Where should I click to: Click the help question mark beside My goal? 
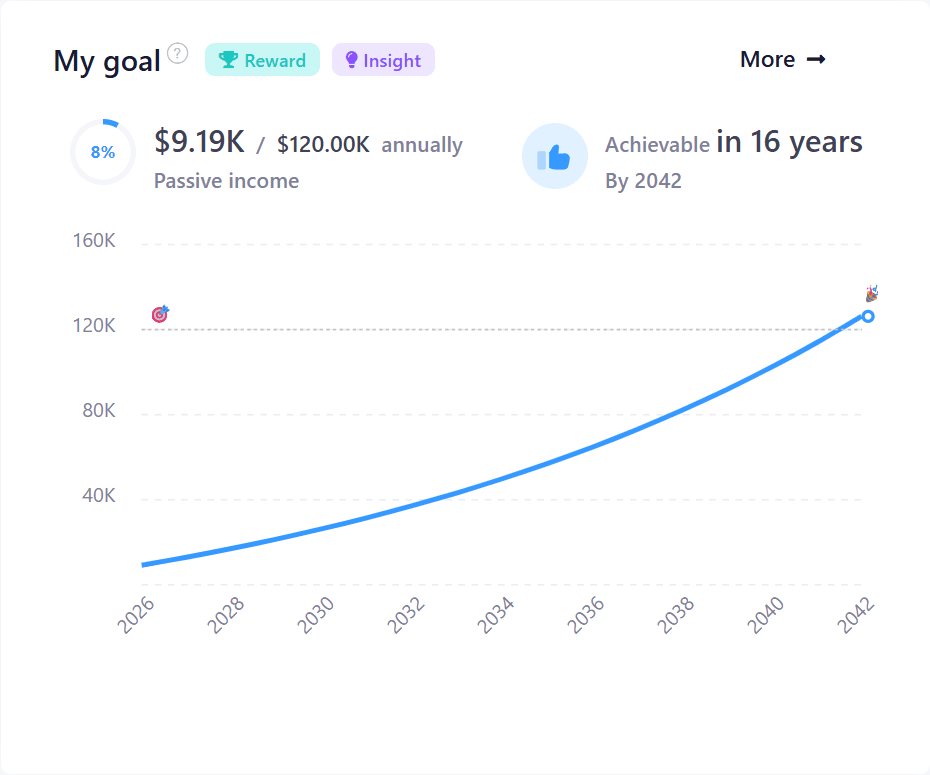tap(178, 54)
